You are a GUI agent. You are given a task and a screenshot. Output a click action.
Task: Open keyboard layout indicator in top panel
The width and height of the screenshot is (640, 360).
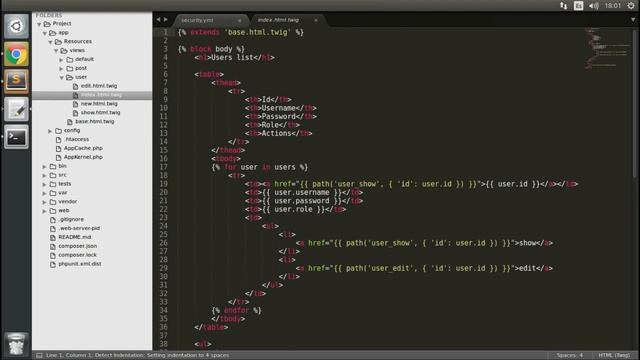(578, 5)
